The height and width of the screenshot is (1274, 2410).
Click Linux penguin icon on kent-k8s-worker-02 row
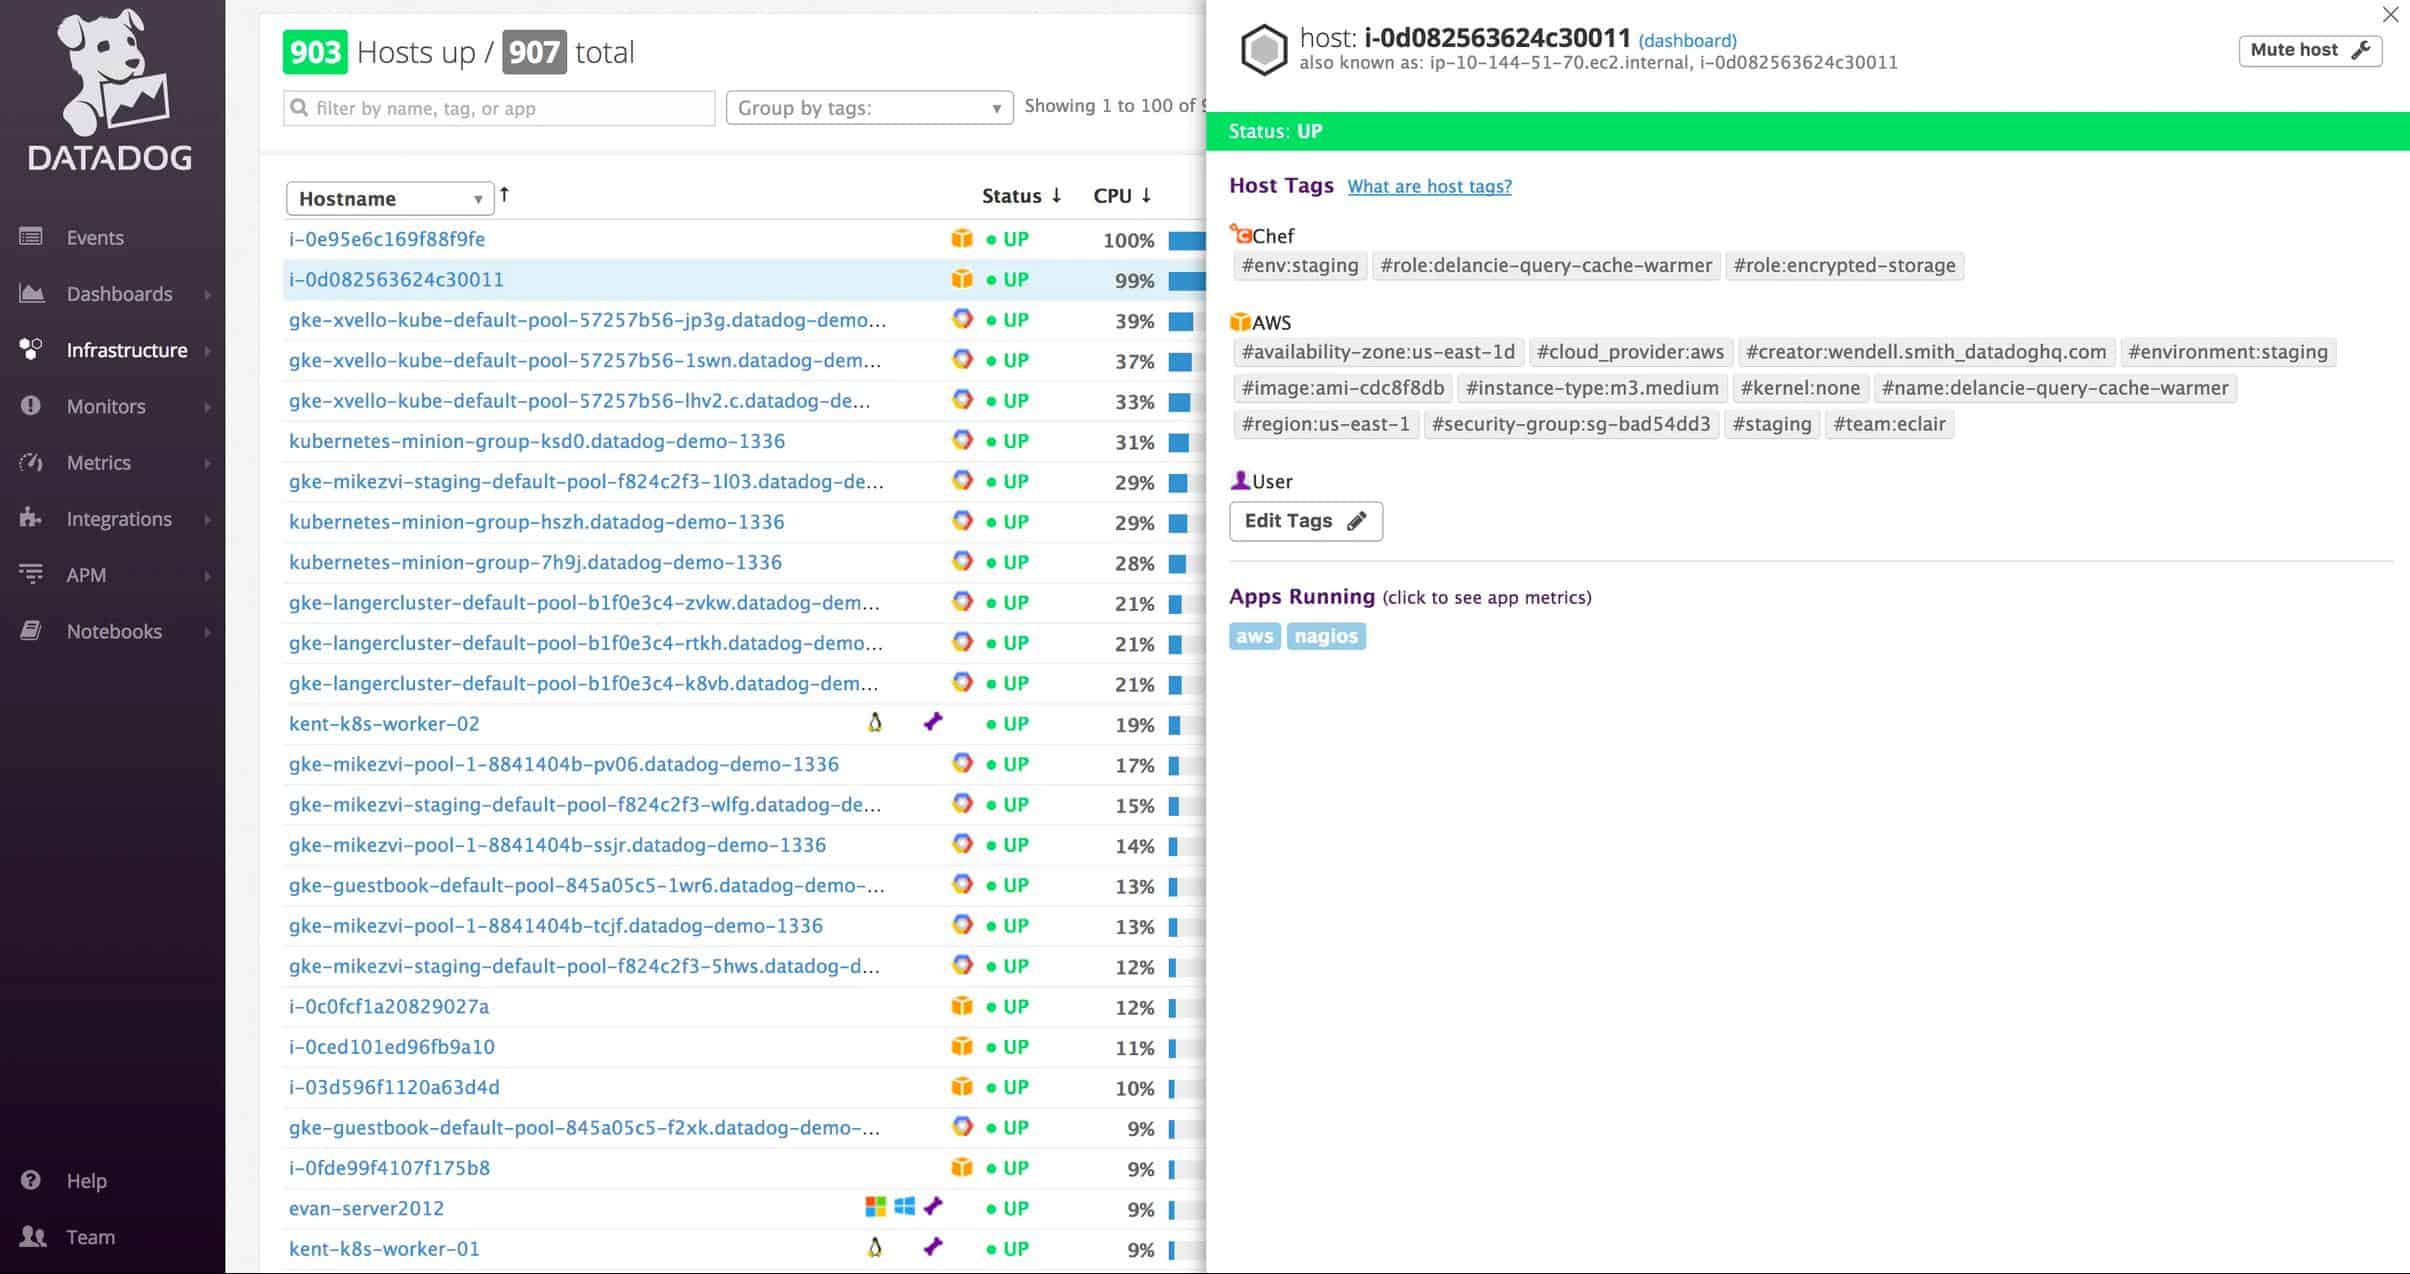875,722
